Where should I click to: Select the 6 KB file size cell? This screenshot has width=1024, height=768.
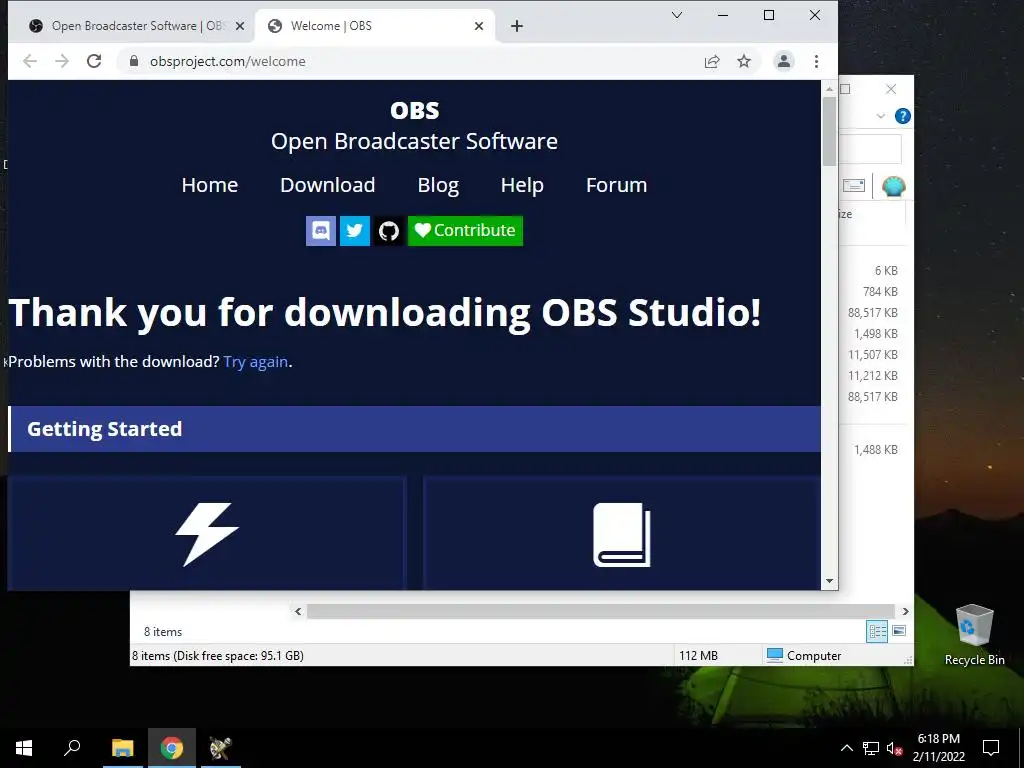886,270
